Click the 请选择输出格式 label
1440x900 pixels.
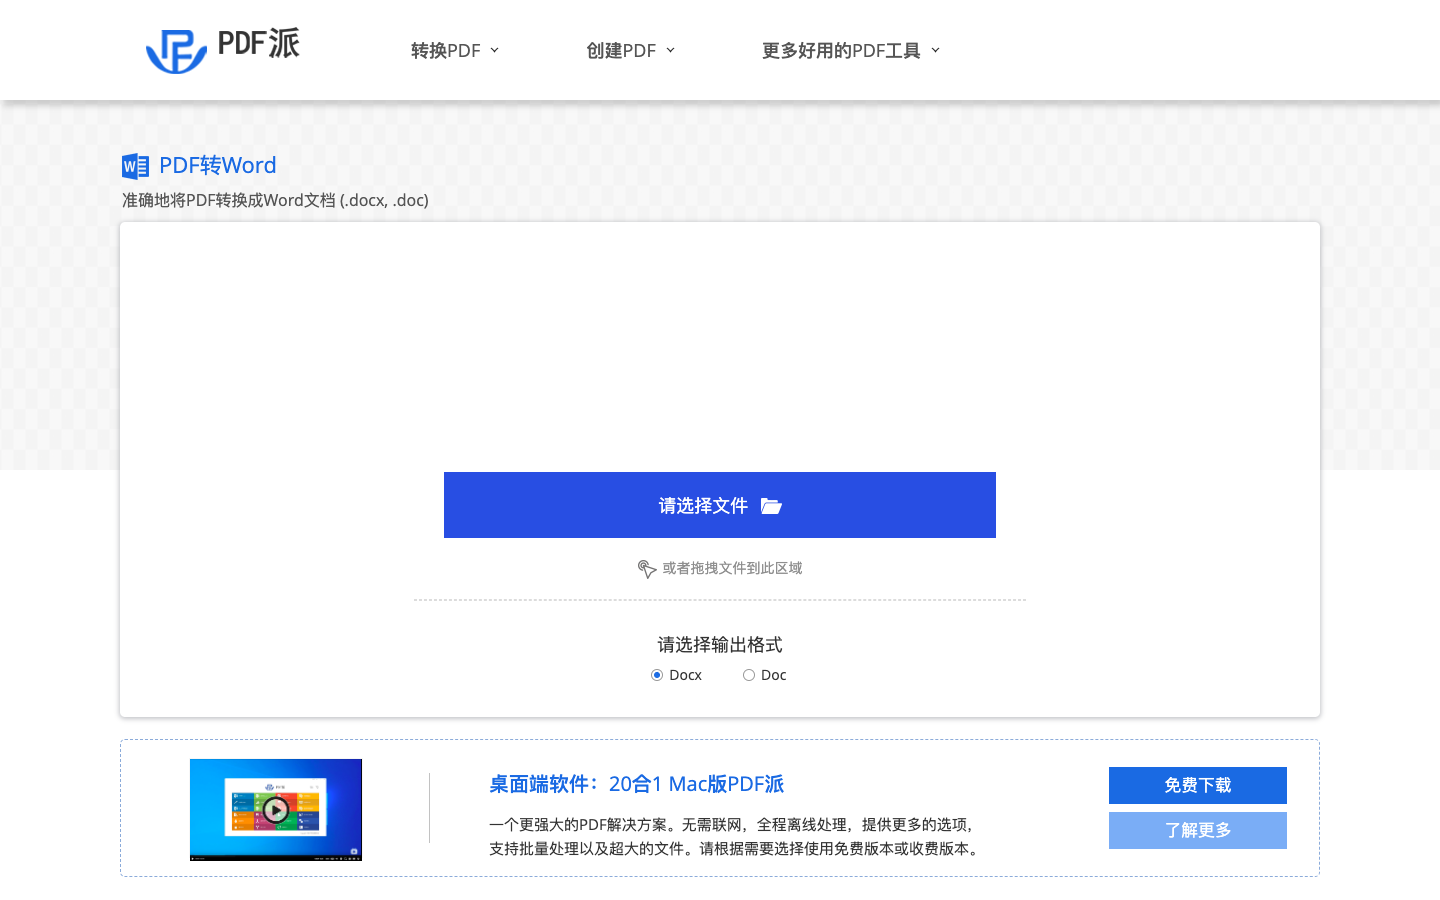[720, 645]
